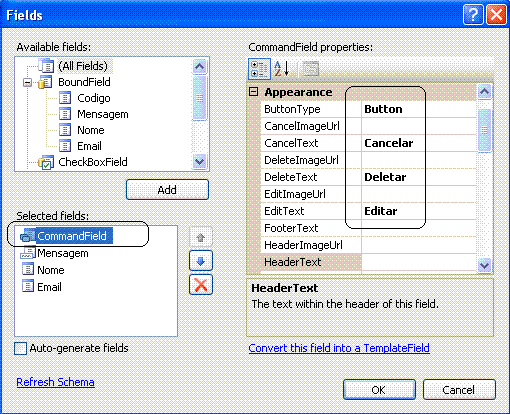Select the ButtonType property value Button
Viewport: 510px width, 414px height.
419,109
